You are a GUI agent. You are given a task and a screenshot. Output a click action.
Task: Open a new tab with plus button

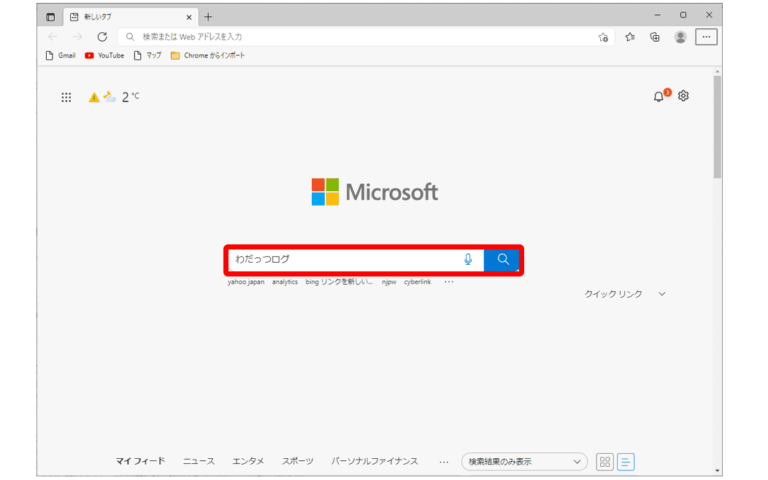[208, 17]
